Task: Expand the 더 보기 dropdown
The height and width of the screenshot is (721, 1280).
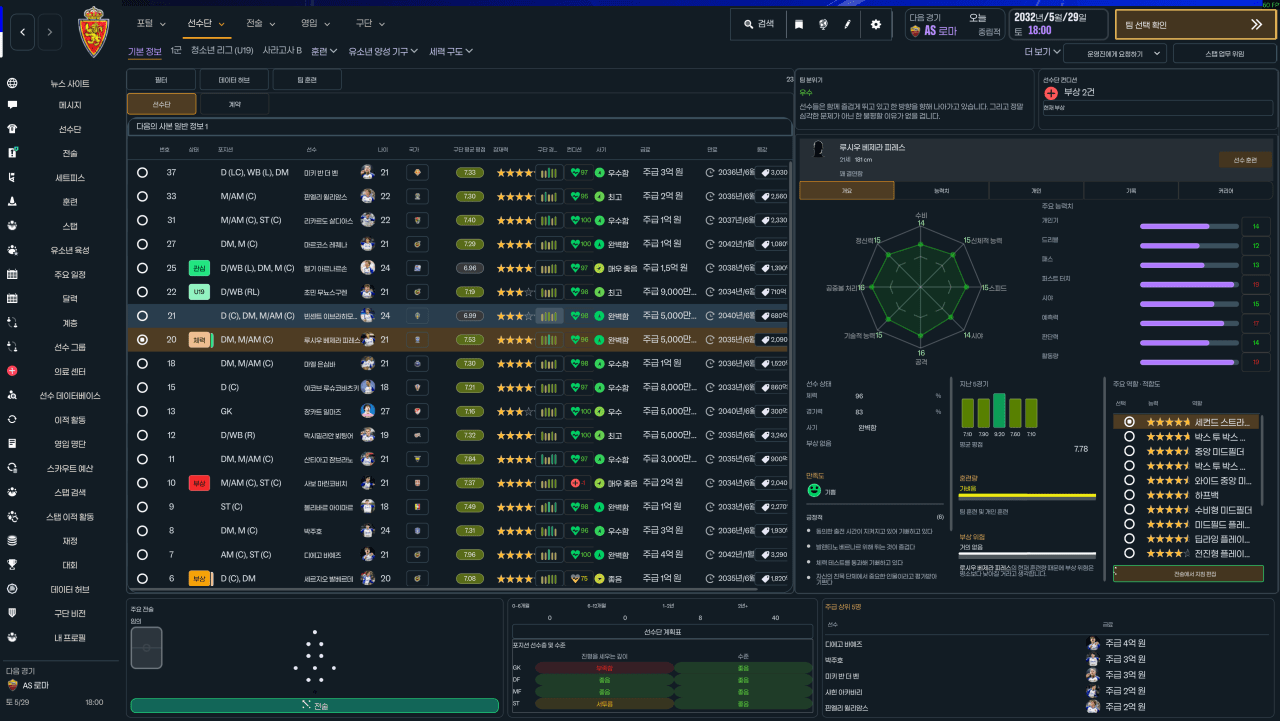Action: coord(1043,52)
